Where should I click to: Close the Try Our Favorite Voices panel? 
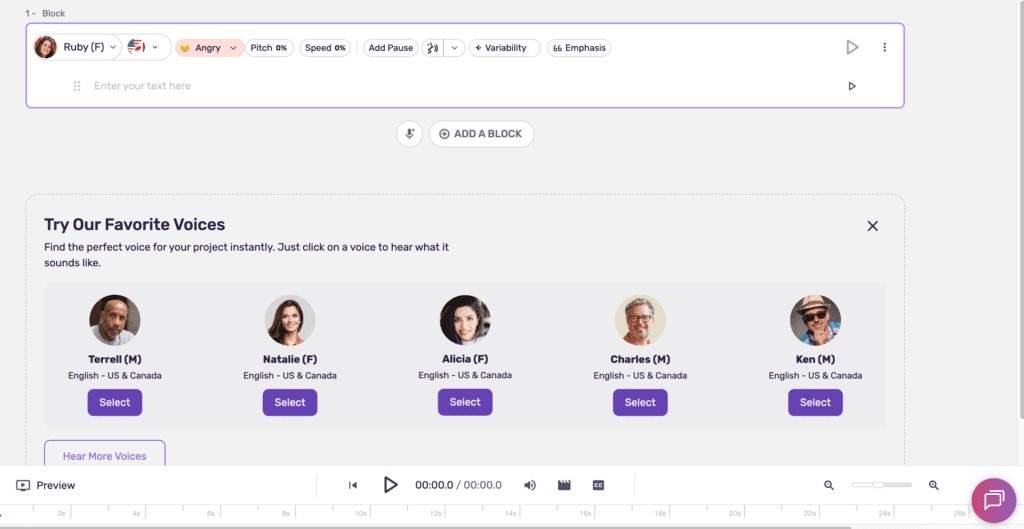(x=872, y=226)
